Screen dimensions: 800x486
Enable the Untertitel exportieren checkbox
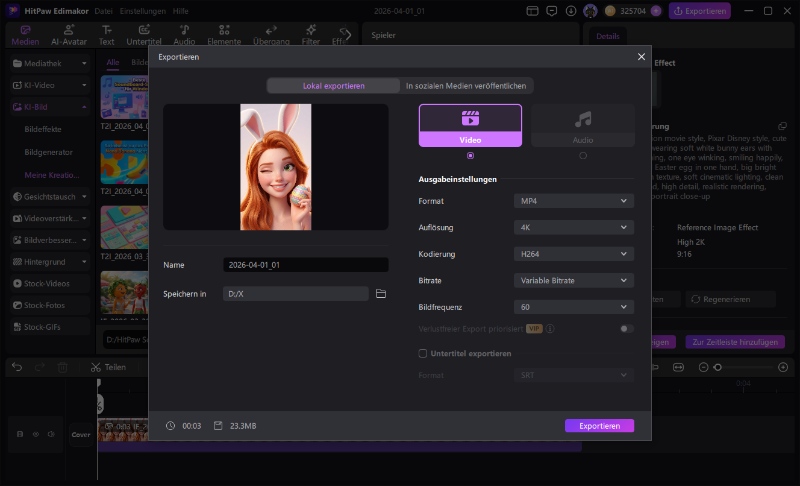coord(423,353)
